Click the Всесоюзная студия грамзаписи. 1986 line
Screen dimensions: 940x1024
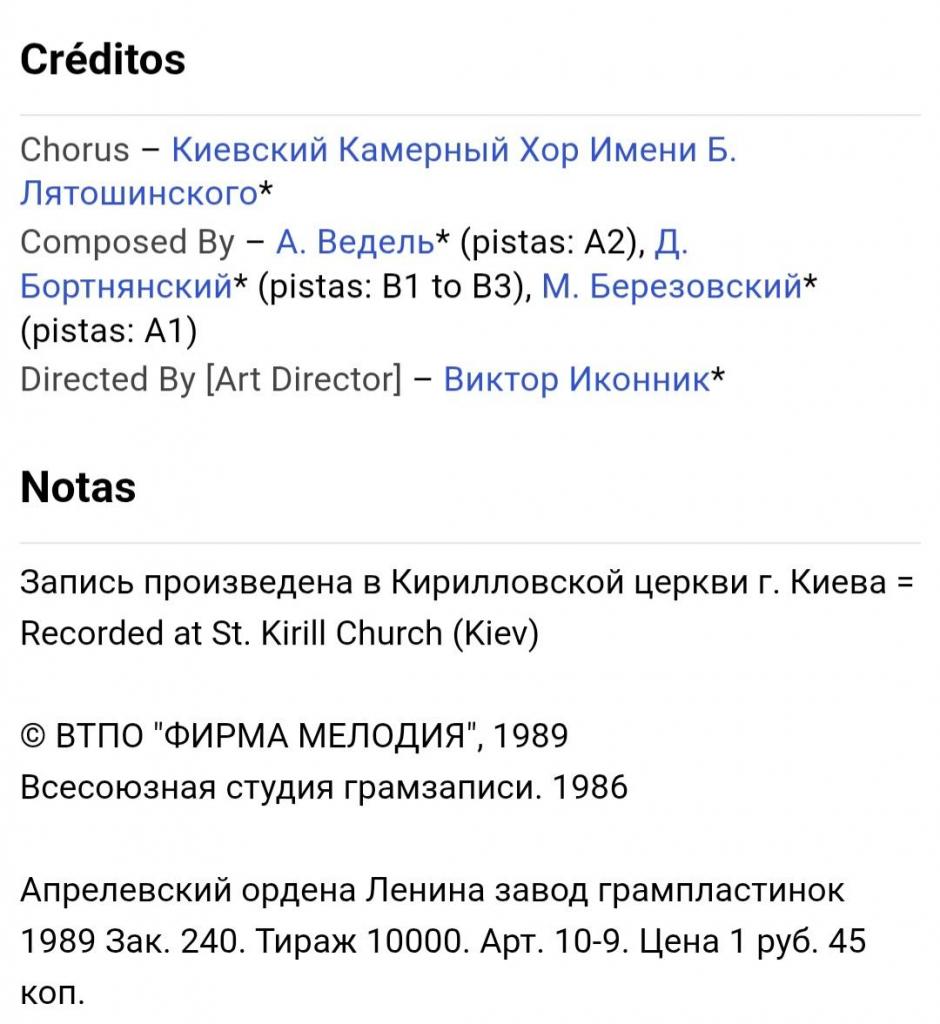pyautogui.click(x=324, y=788)
